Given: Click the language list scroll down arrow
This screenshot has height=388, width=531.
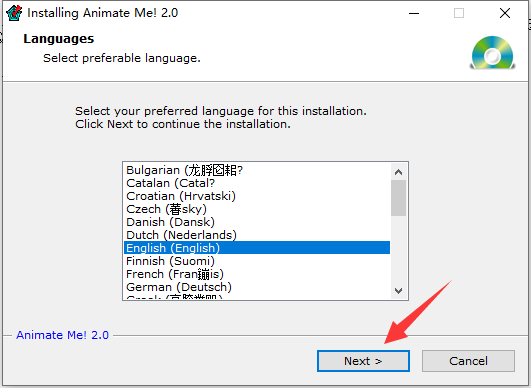Looking at the screenshot, I should click(398, 290).
